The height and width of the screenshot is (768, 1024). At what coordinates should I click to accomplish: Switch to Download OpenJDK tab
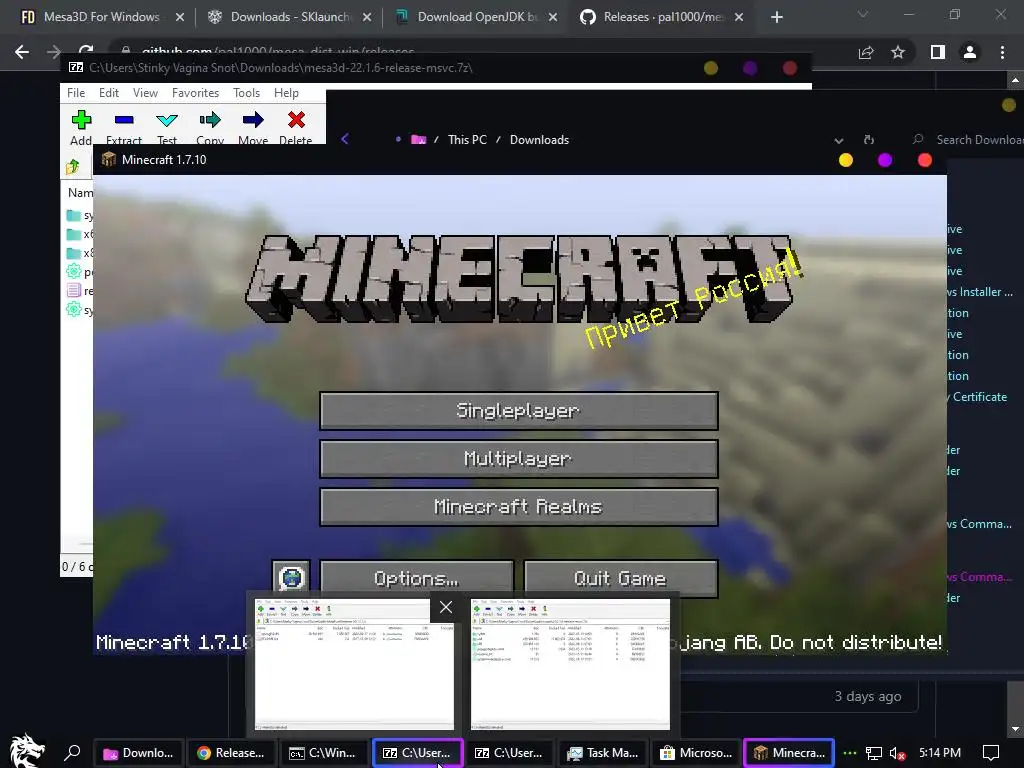(477, 17)
